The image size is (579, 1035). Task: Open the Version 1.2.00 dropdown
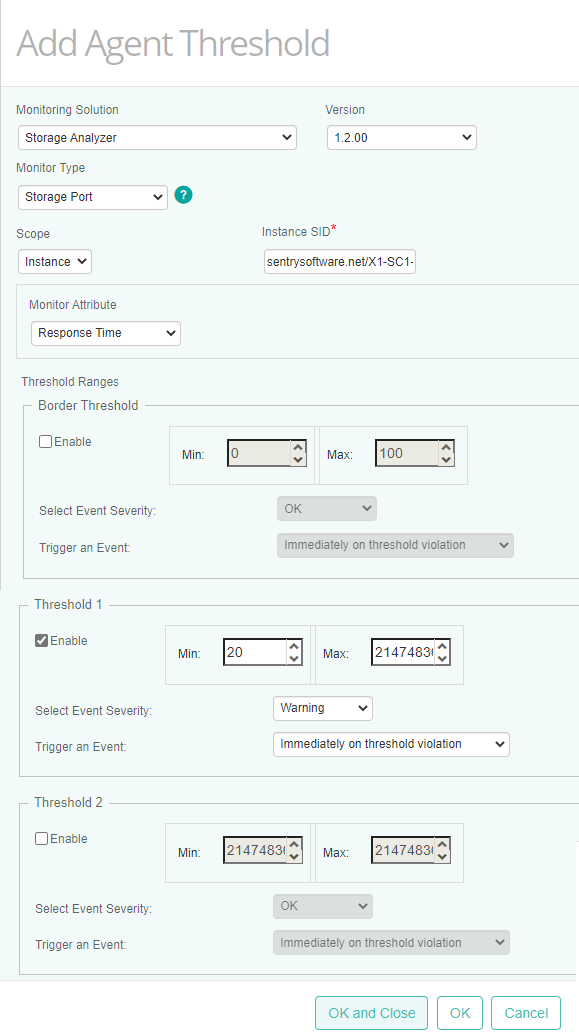coord(401,138)
